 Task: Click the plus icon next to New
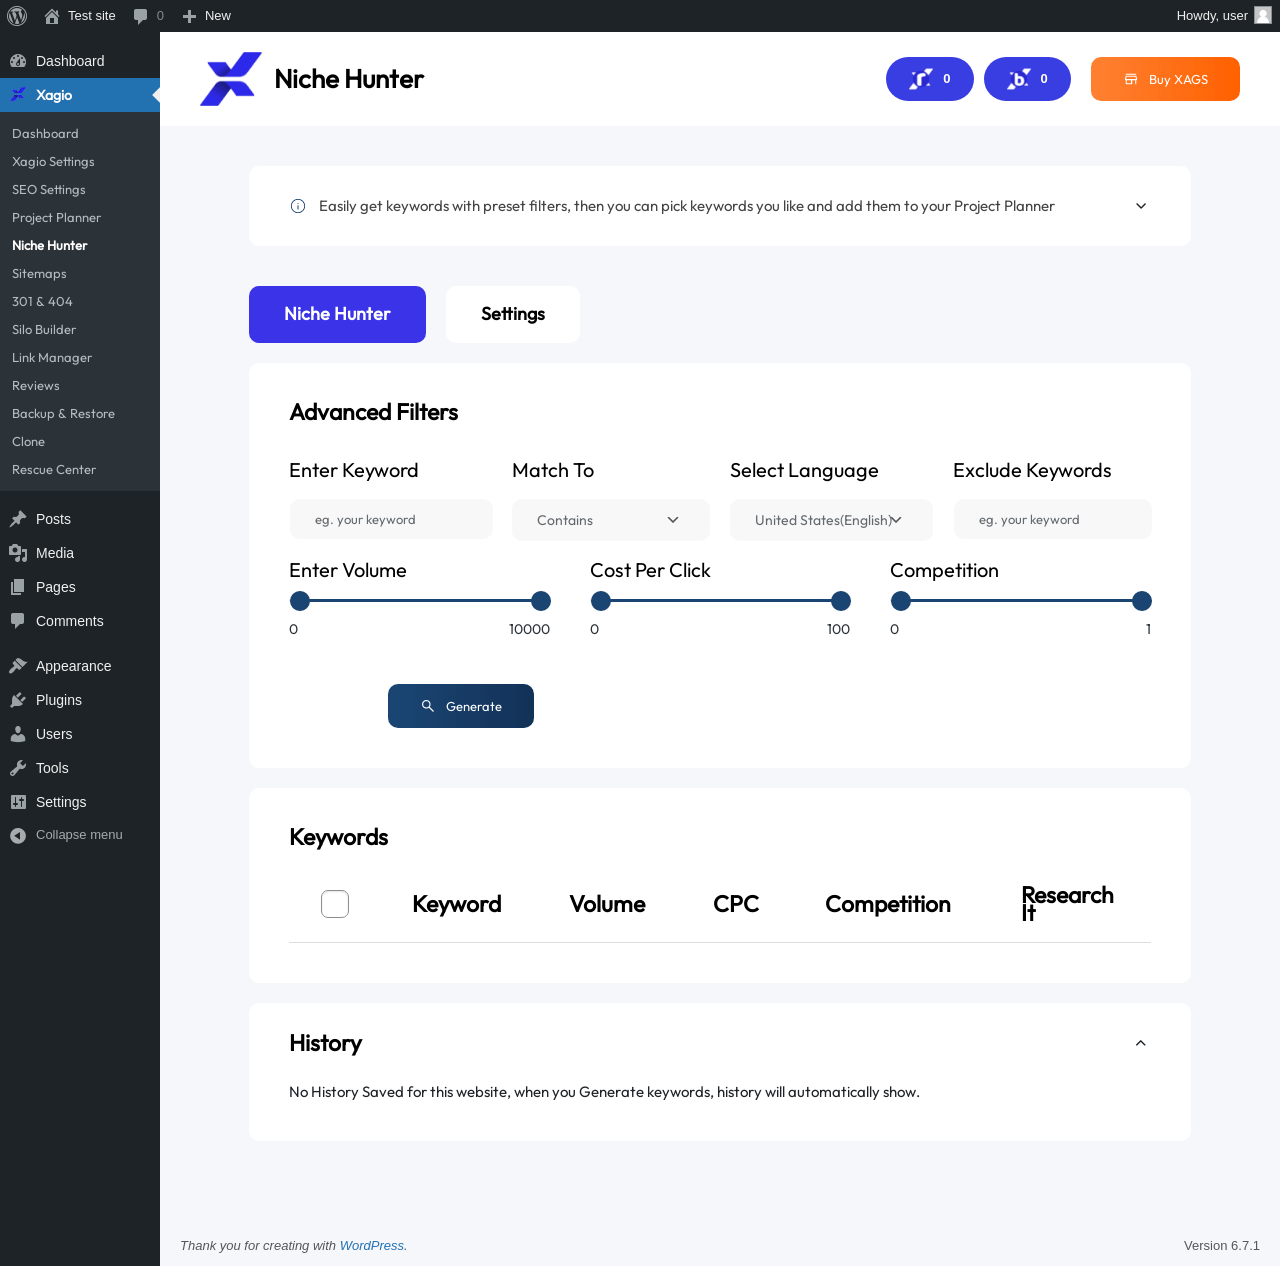click(x=189, y=16)
